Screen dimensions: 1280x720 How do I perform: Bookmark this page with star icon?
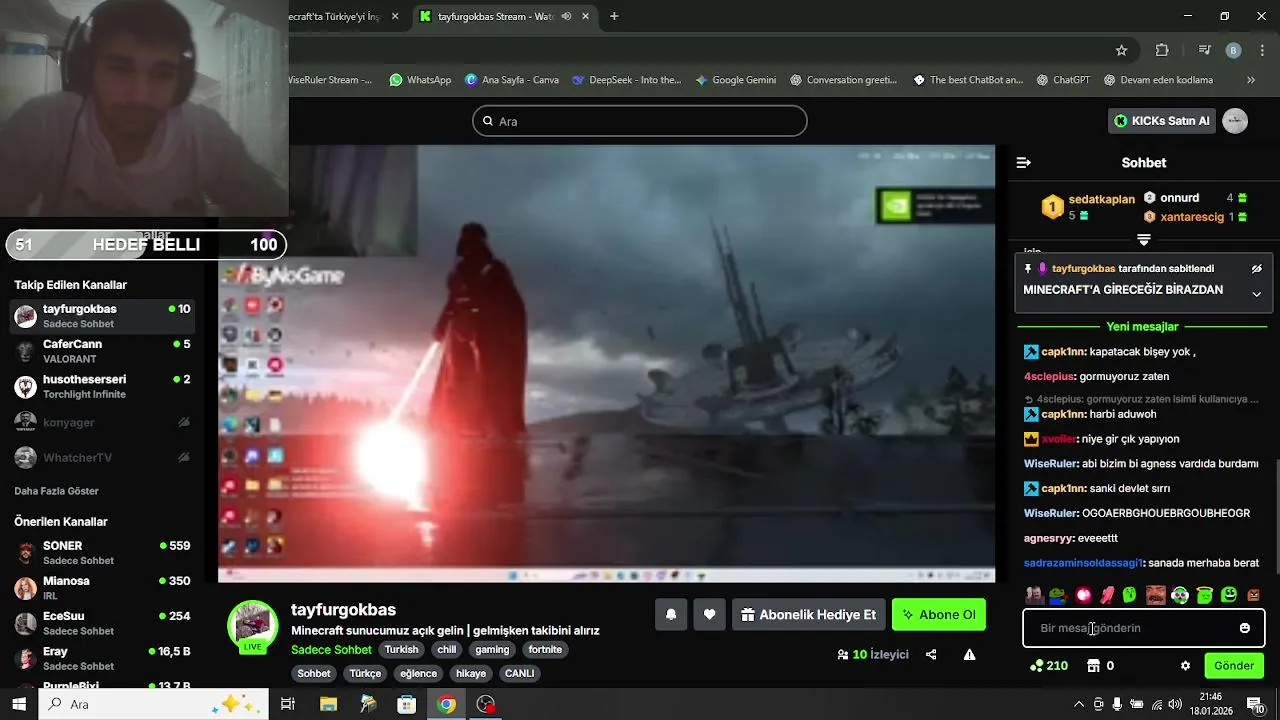coord(1121,50)
